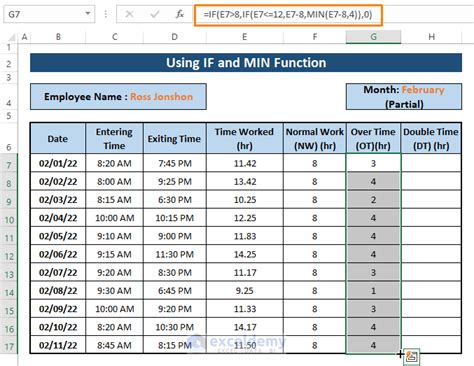Screen dimensions: 474x366
Task: Select overtime cell for 02/08/22 showing 1
Action: 373,291
